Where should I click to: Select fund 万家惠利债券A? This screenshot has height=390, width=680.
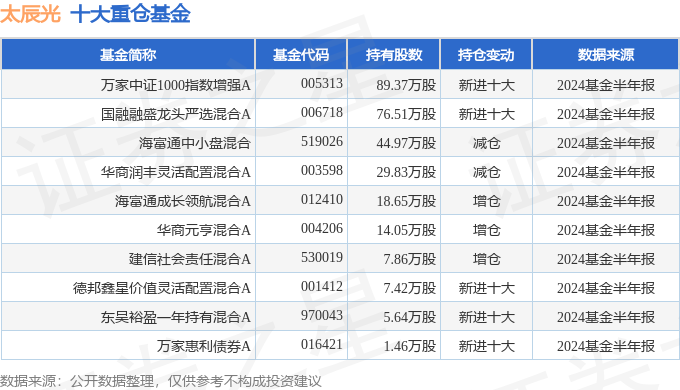click(204, 347)
